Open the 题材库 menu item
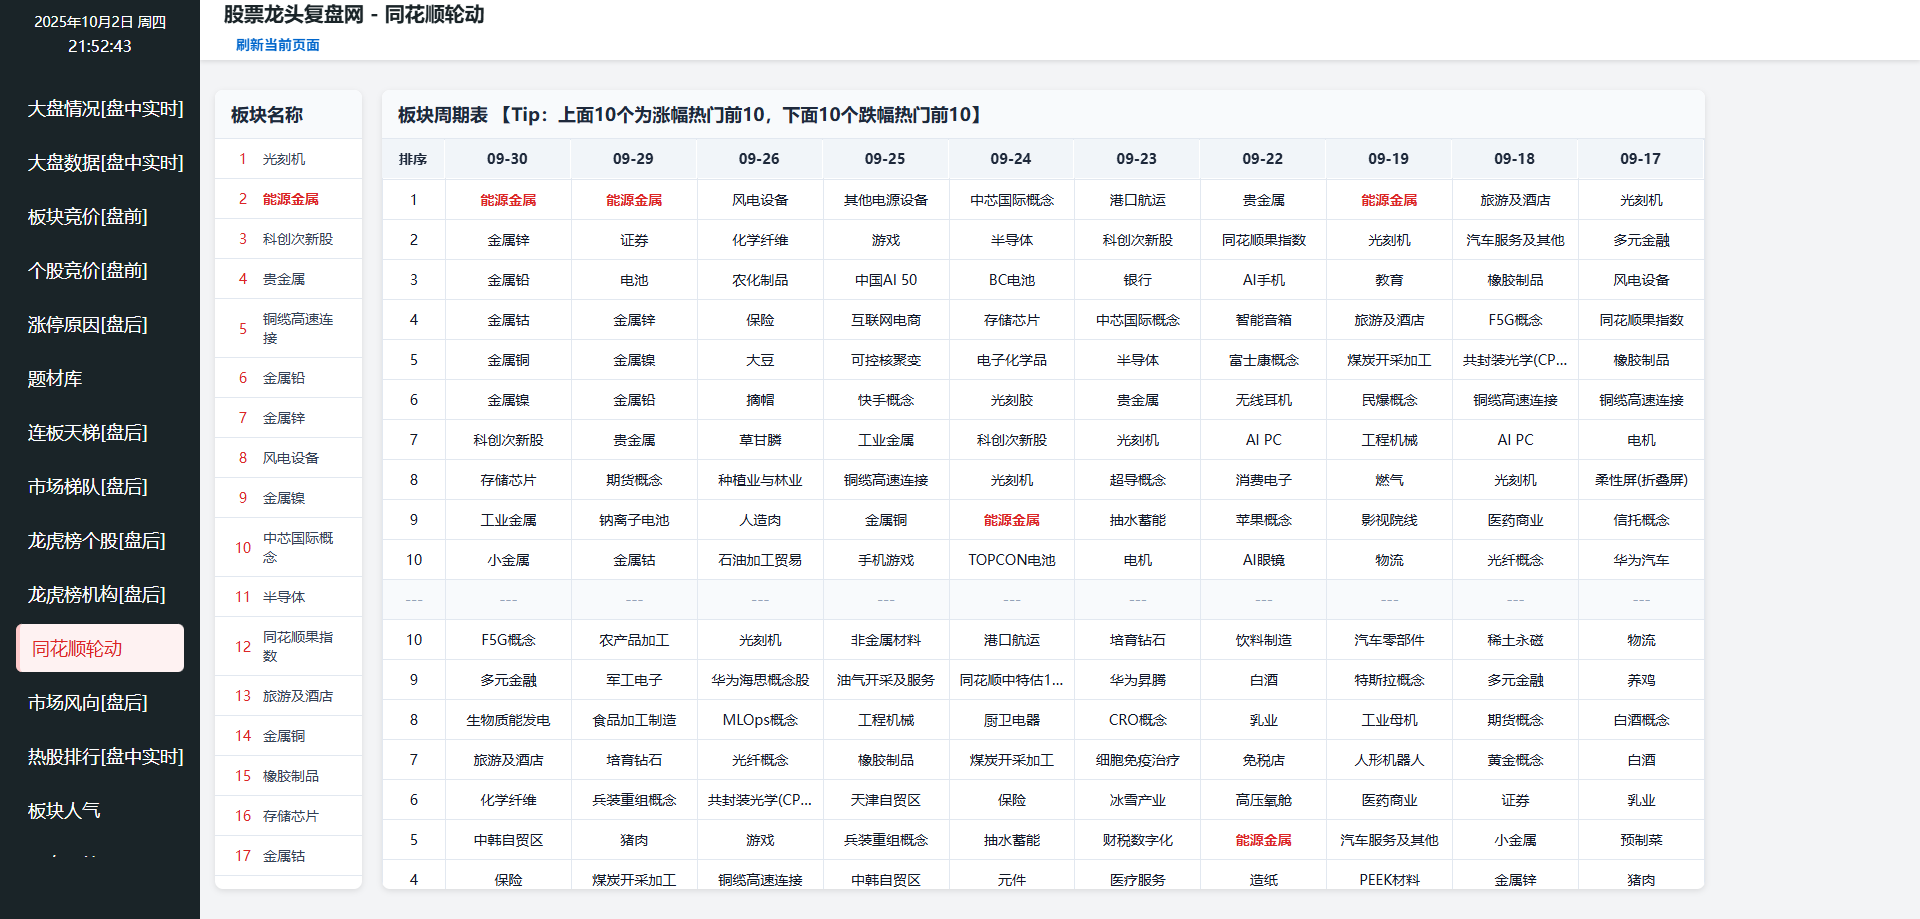This screenshot has width=1920, height=919. pyautogui.click(x=55, y=379)
